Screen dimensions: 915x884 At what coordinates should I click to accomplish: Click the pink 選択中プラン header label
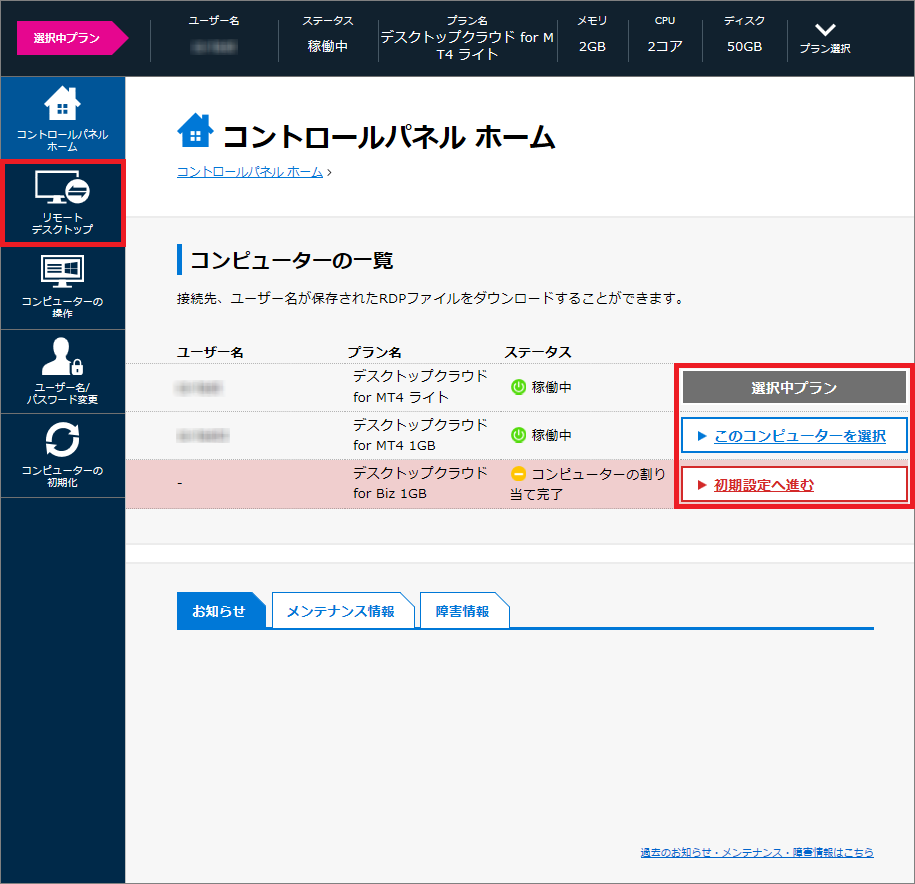pyautogui.click(x=72, y=38)
